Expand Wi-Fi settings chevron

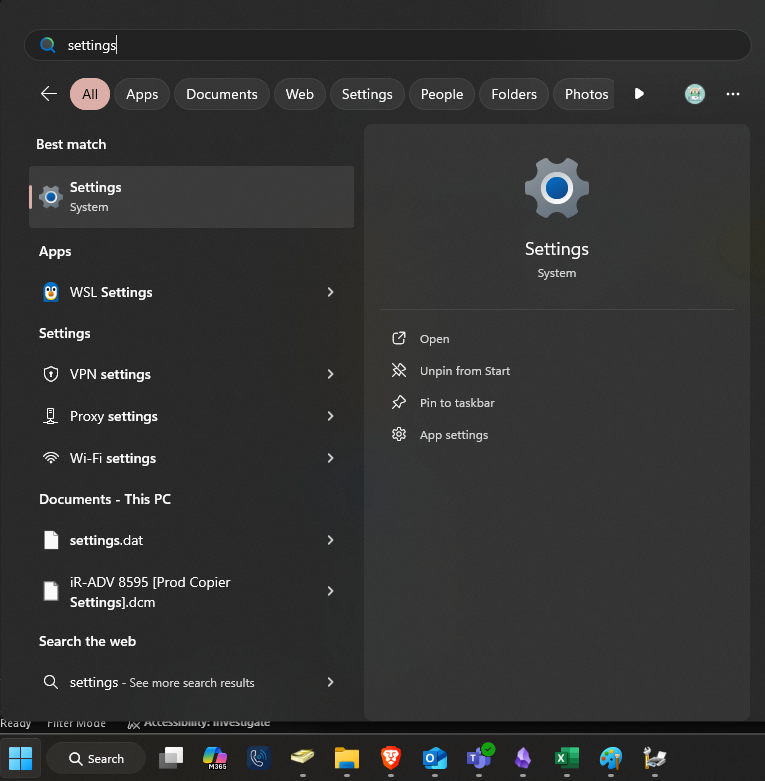[x=330, y=458]
